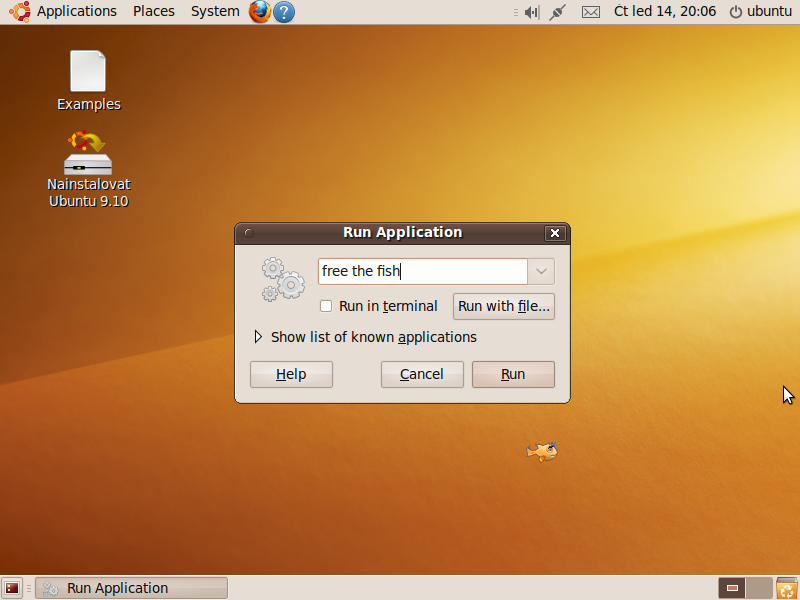This screenshot has height=600, width=800.
Task: Click the Show Desktop button in bottom panel
Action: tap(12, 588)
